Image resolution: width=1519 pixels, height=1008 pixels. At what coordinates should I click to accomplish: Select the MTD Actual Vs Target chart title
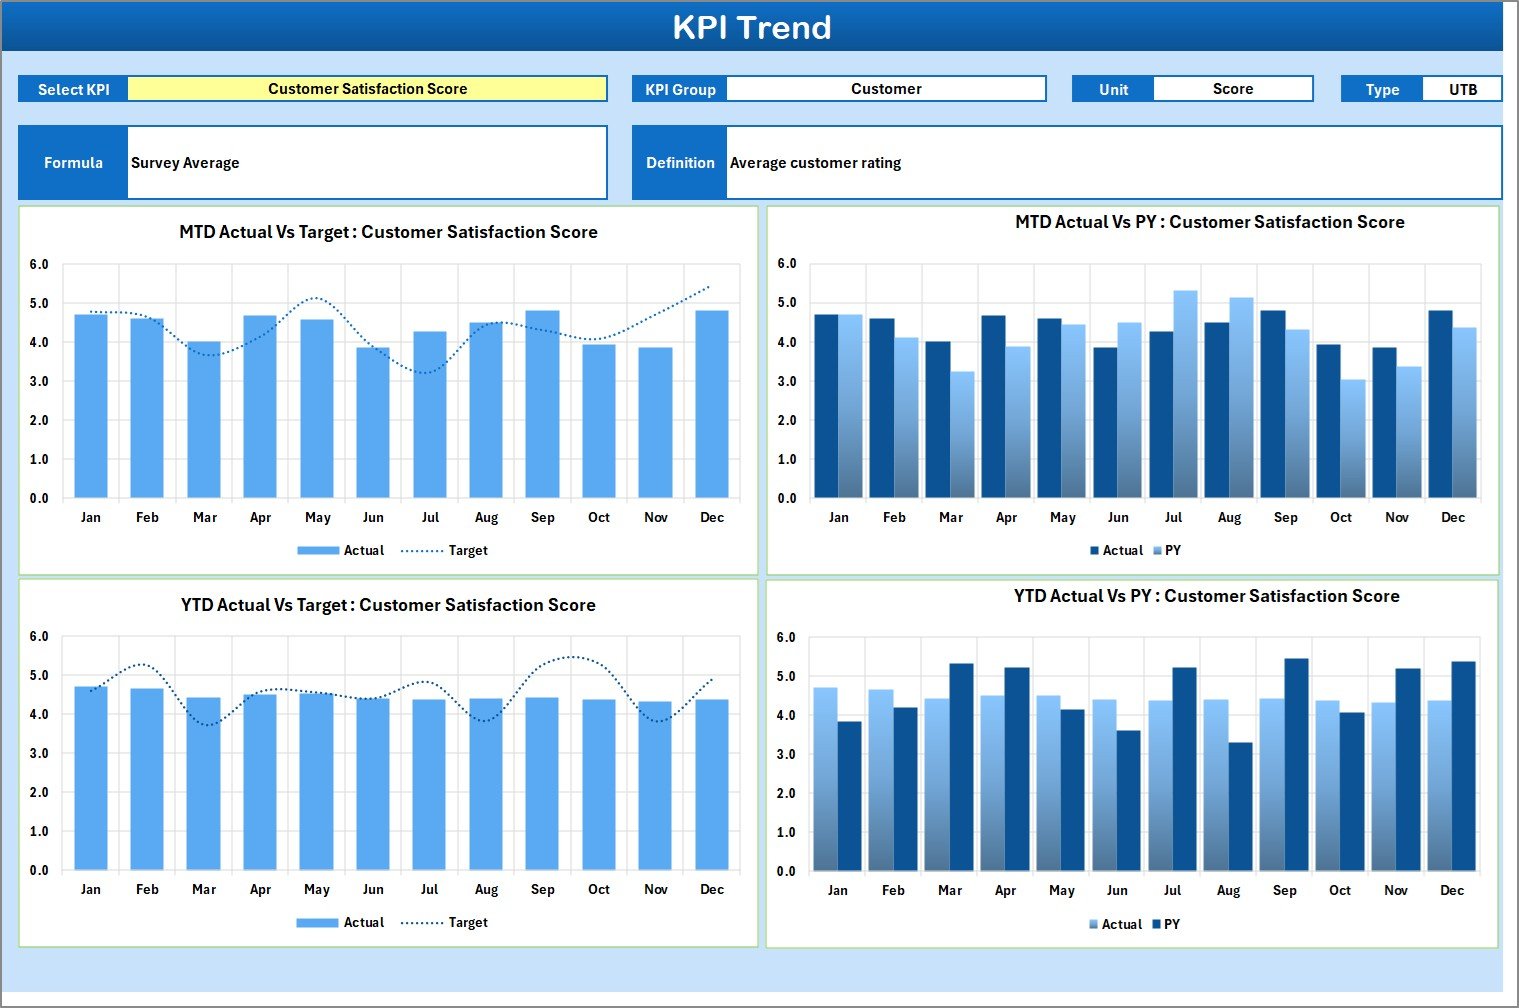pyautogui.click(x=388, y=231)
